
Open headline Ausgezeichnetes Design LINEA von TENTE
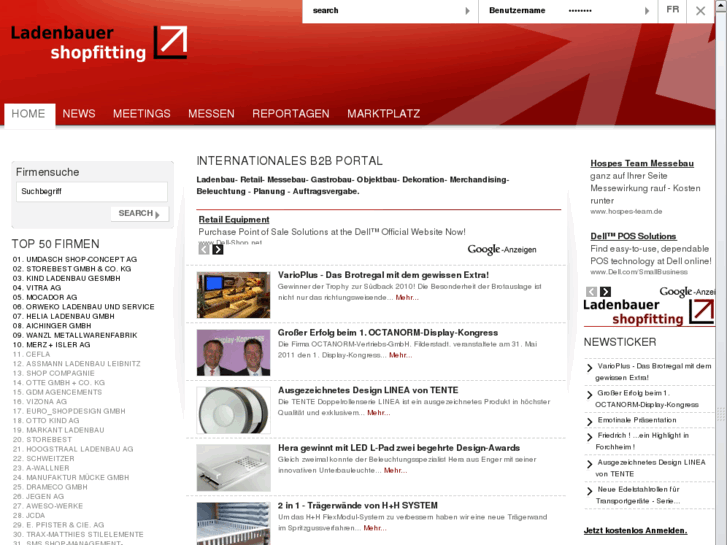pos(368,390)
